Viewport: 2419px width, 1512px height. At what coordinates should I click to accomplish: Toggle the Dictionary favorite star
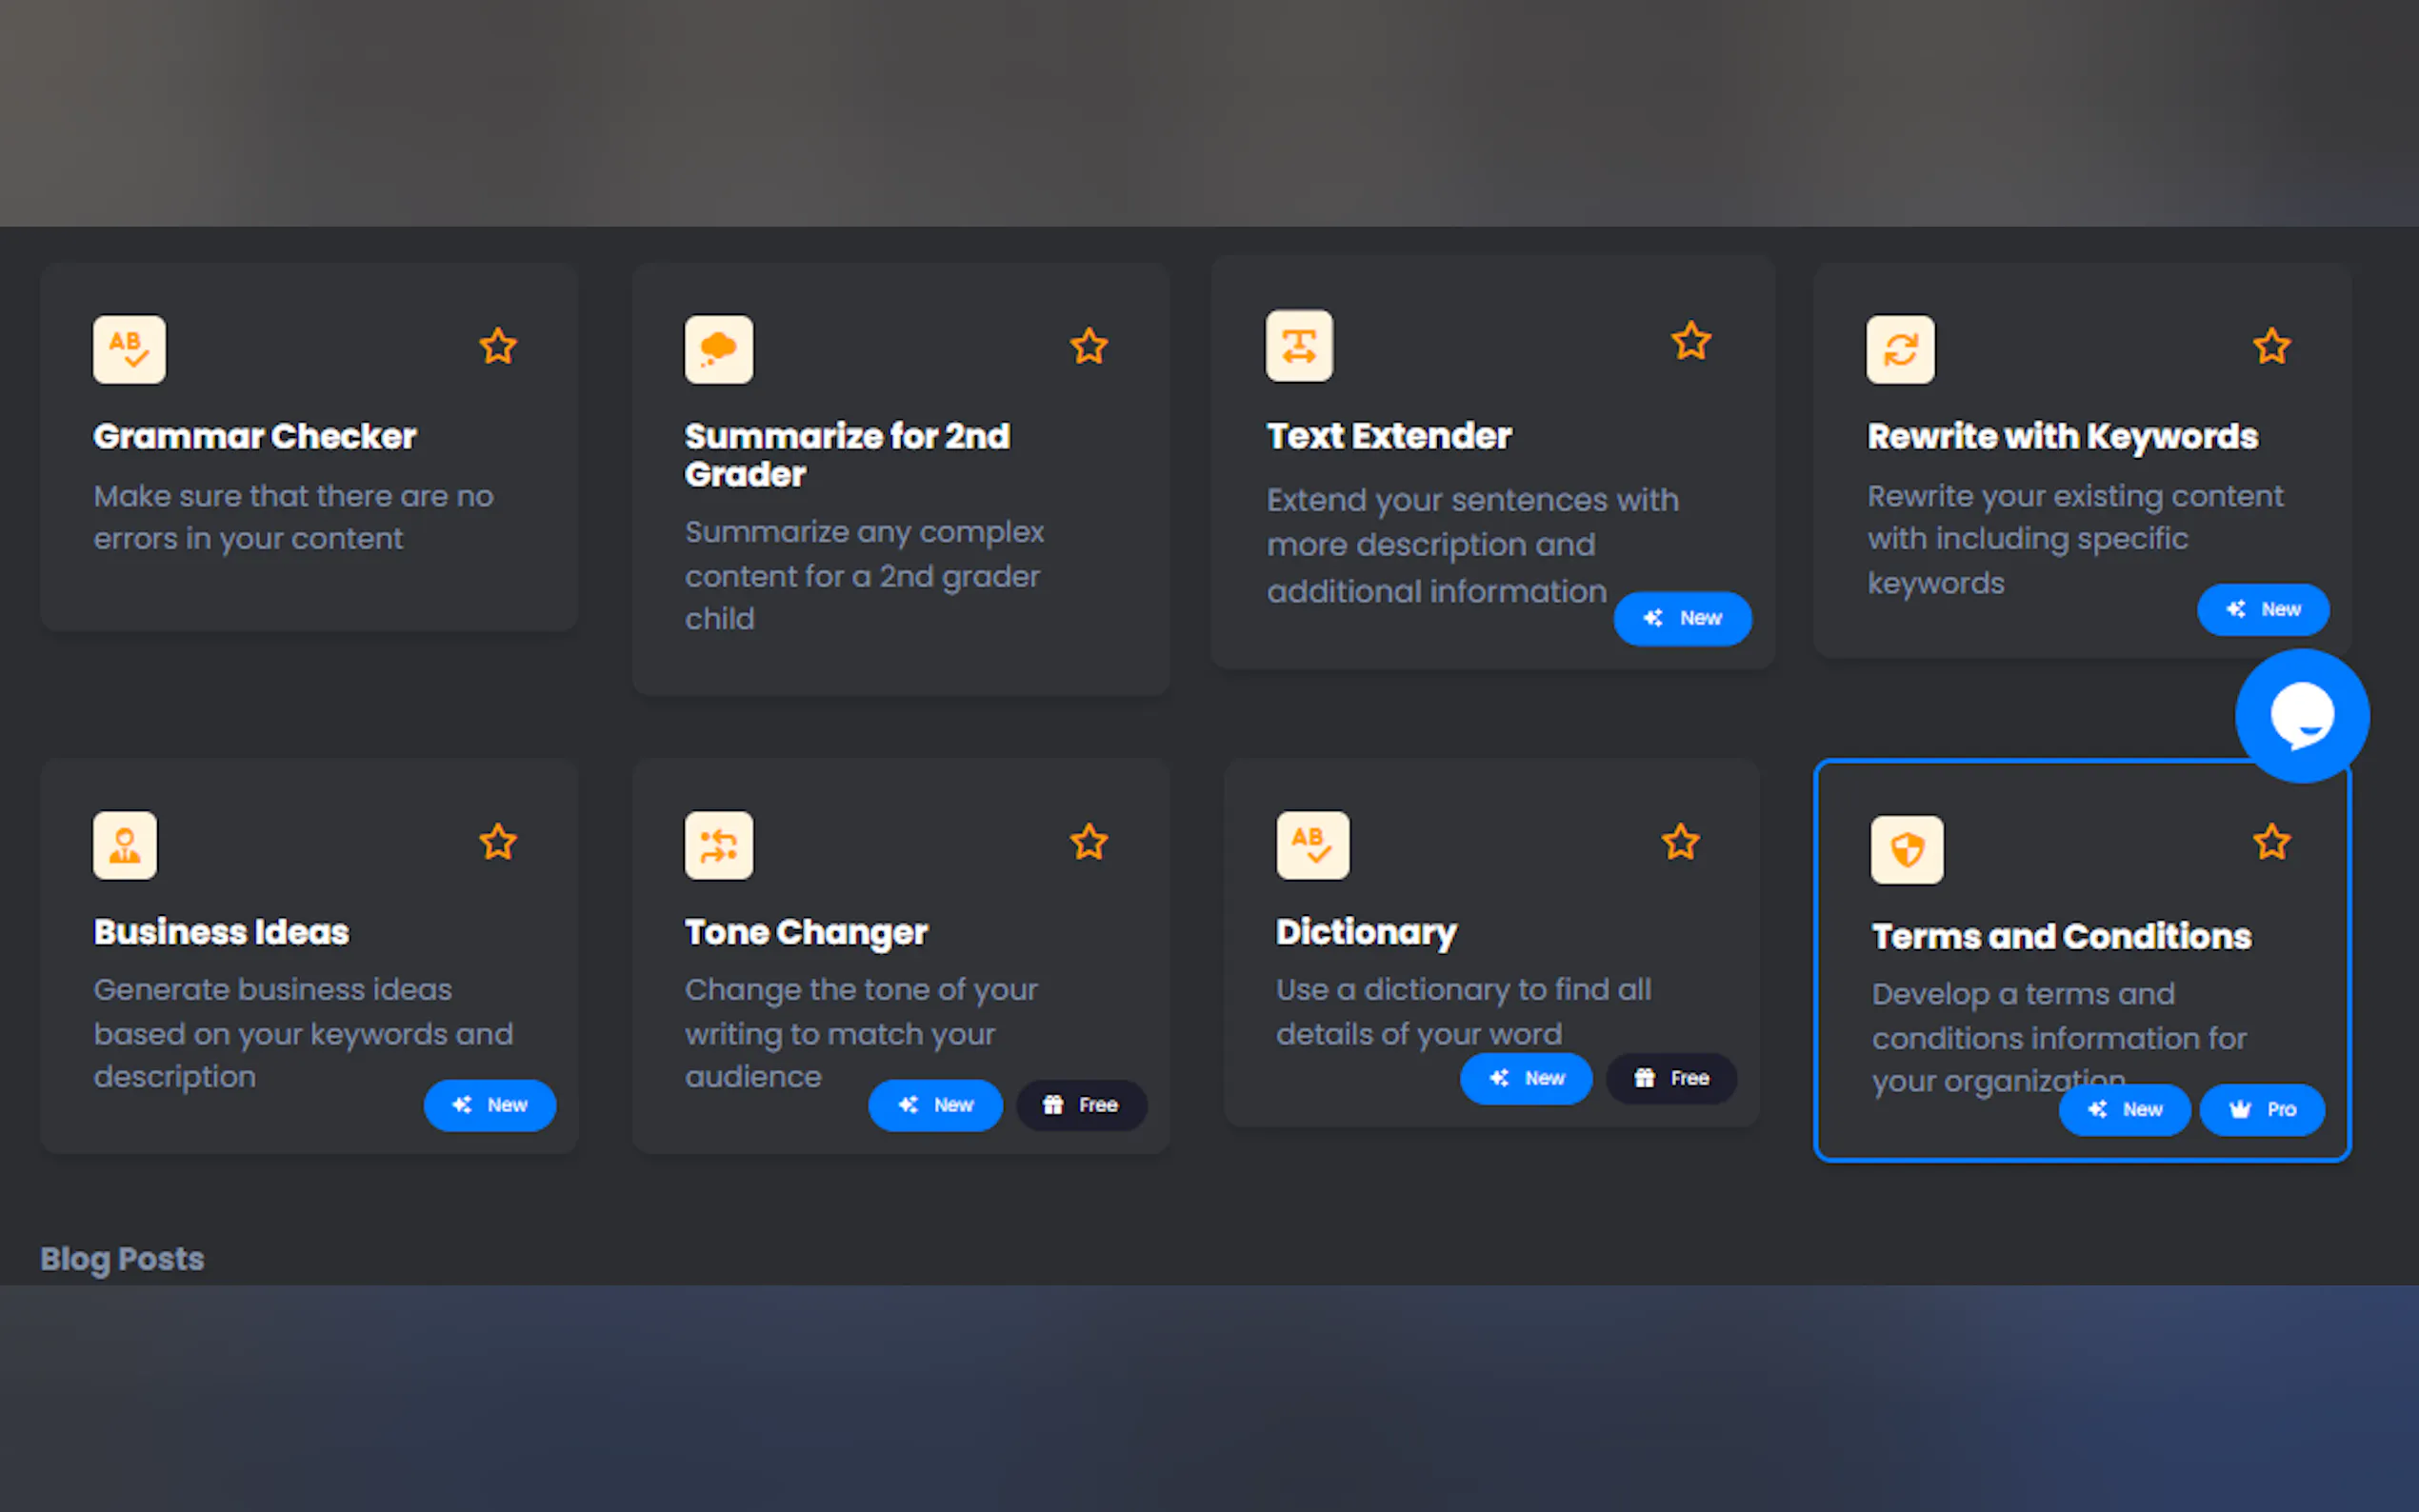point(1680,842)
